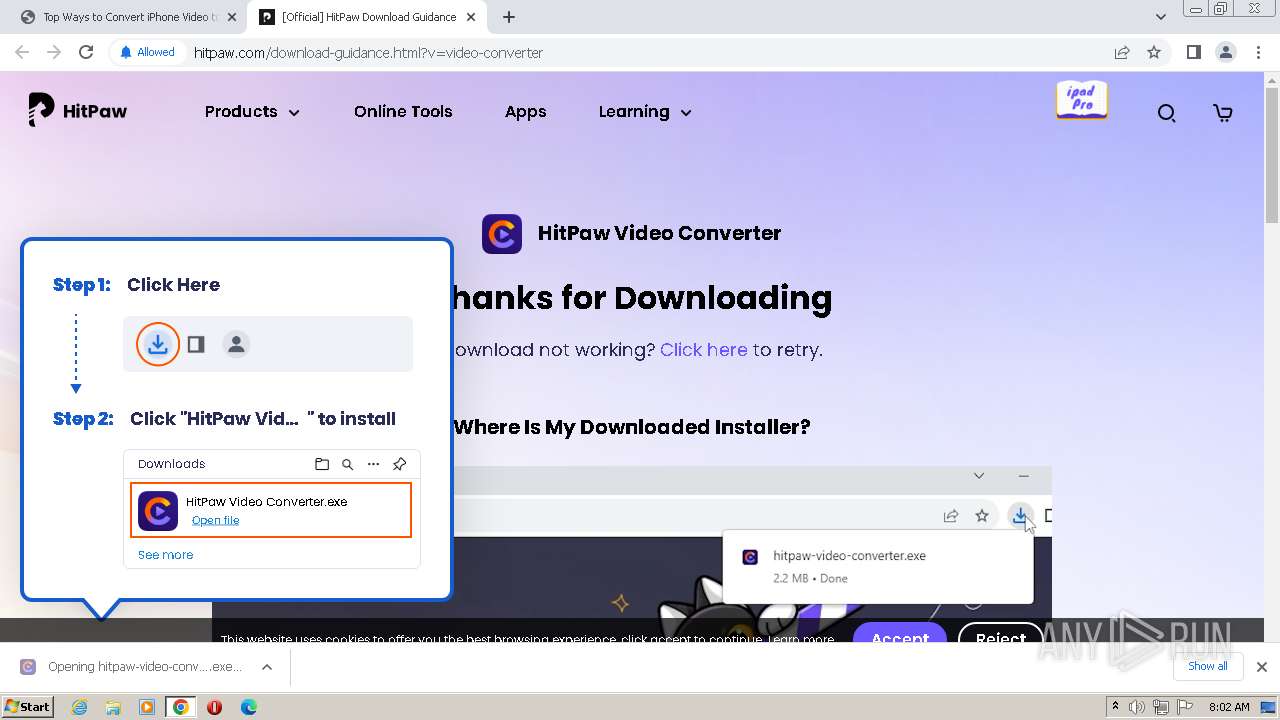Viewport: 1280px width, 720px height.
Task: Open media player taskbar icon
Action: (x=147, y=707)
